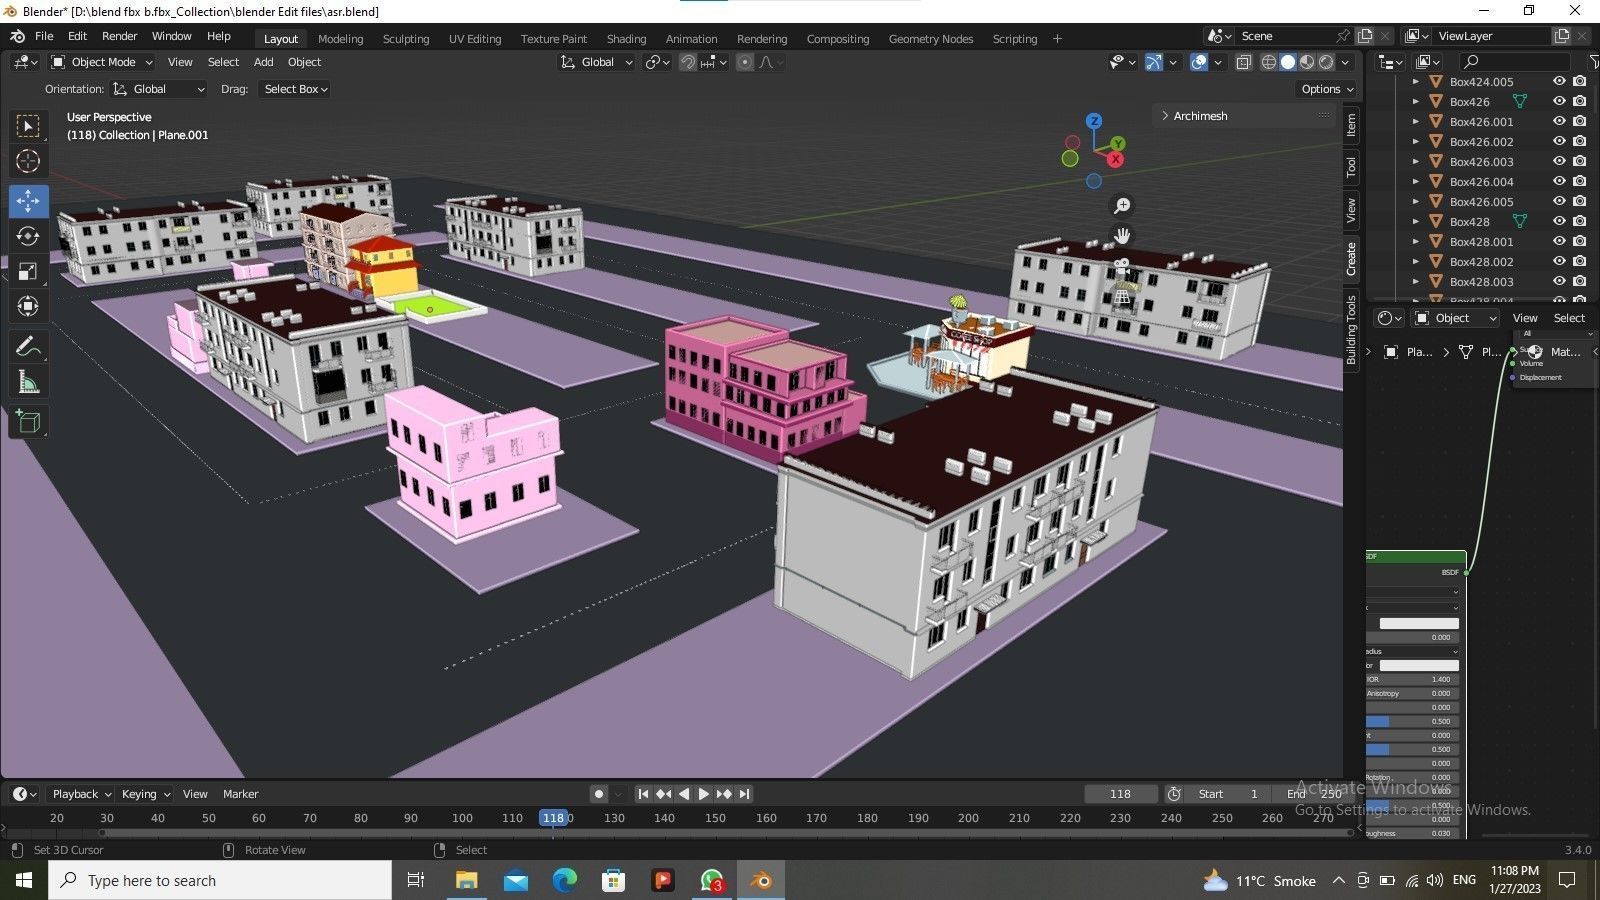Disable Box426.001 in renders
1600x900 pixels.
[1580, 122]
